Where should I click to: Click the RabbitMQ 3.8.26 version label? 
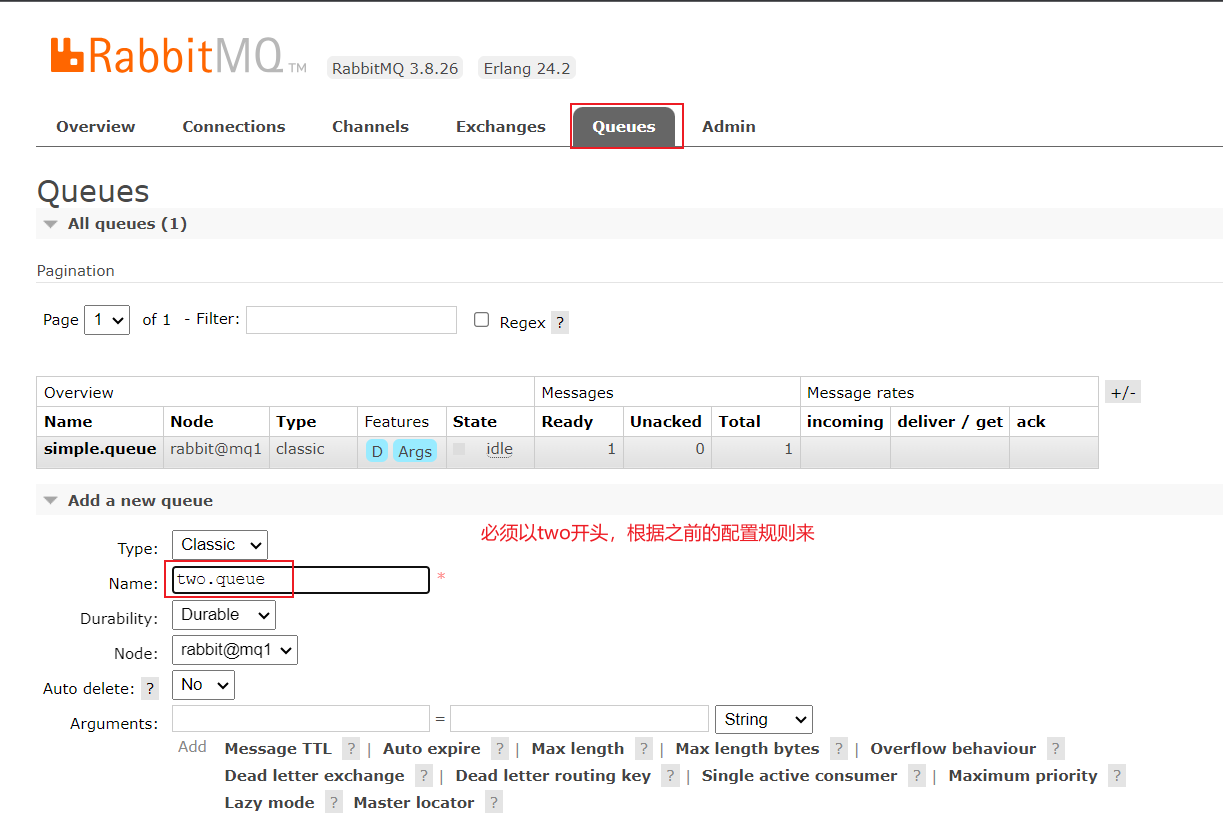point(395,69)
